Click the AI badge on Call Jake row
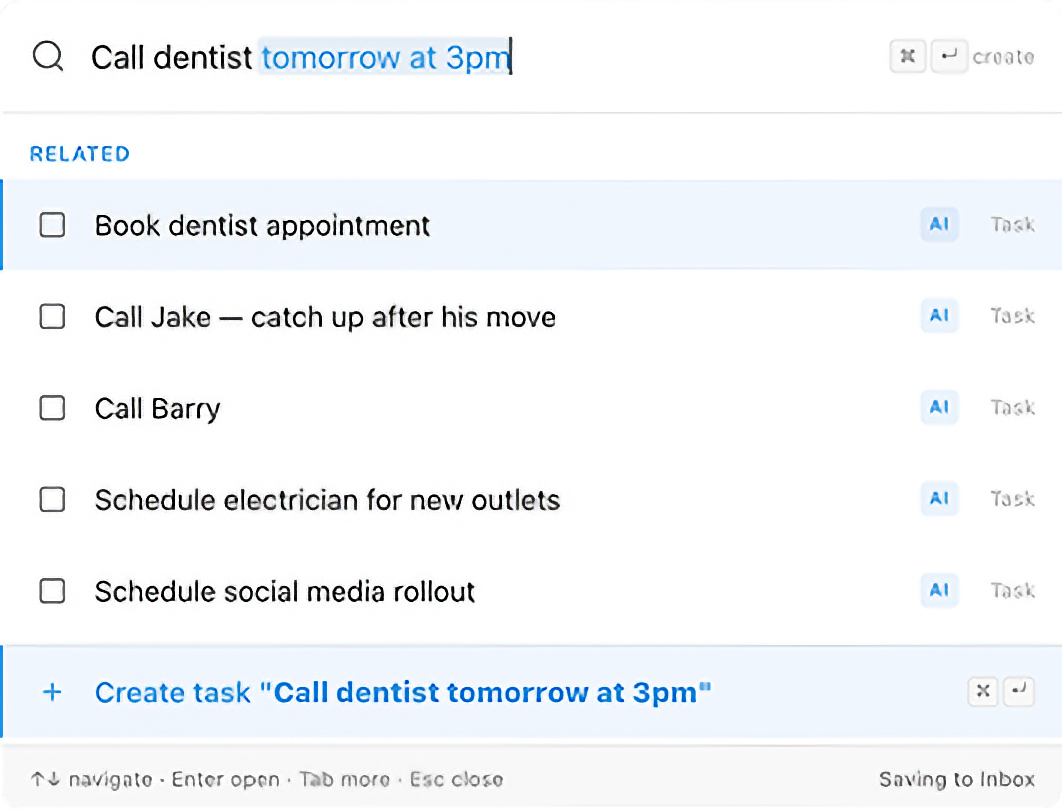 (x=938, y=316)
